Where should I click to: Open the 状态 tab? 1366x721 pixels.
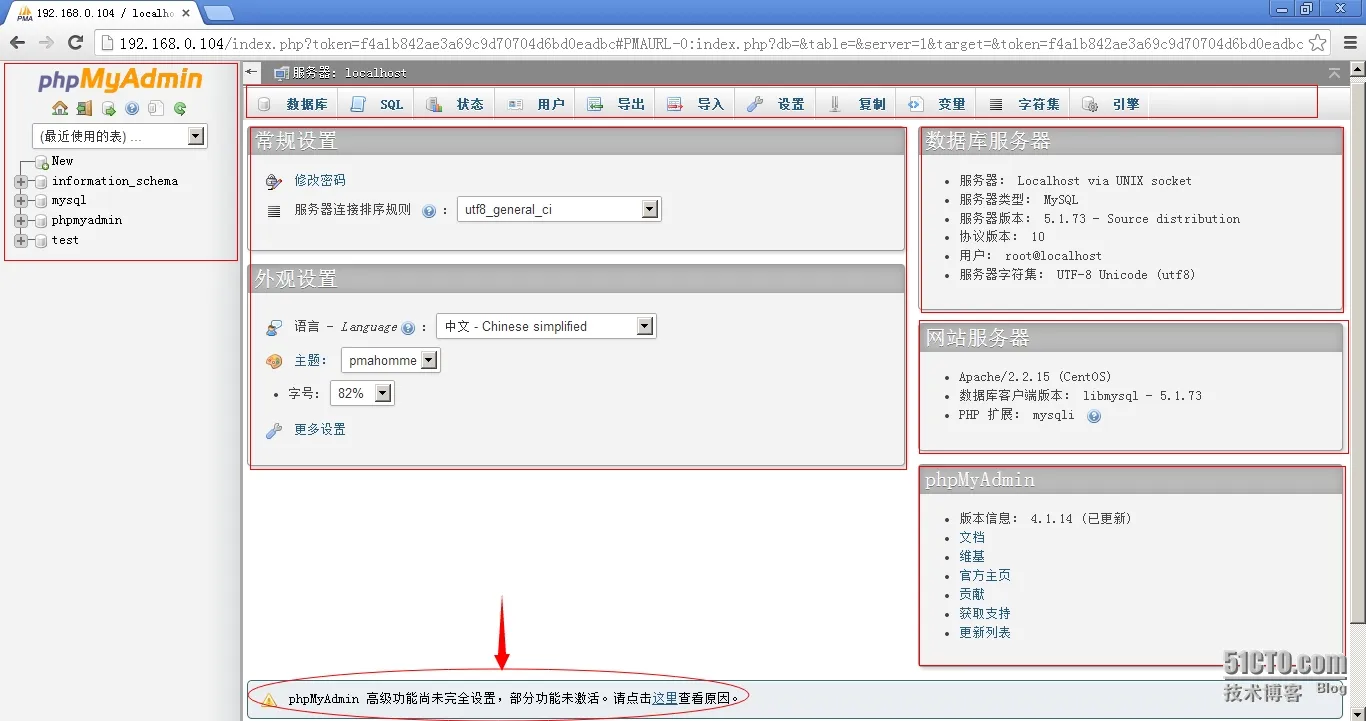pyautogui.click(x=455, y=104)
